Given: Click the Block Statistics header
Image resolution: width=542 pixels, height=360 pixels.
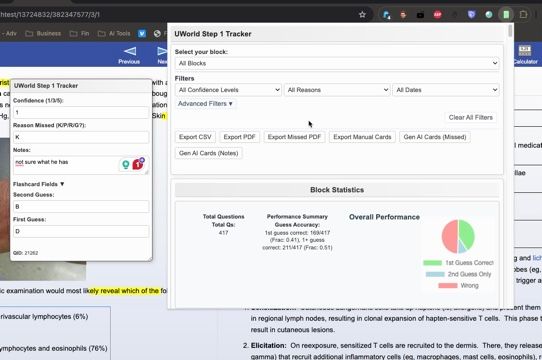Looking at the screenshot, I should [337, 190].
